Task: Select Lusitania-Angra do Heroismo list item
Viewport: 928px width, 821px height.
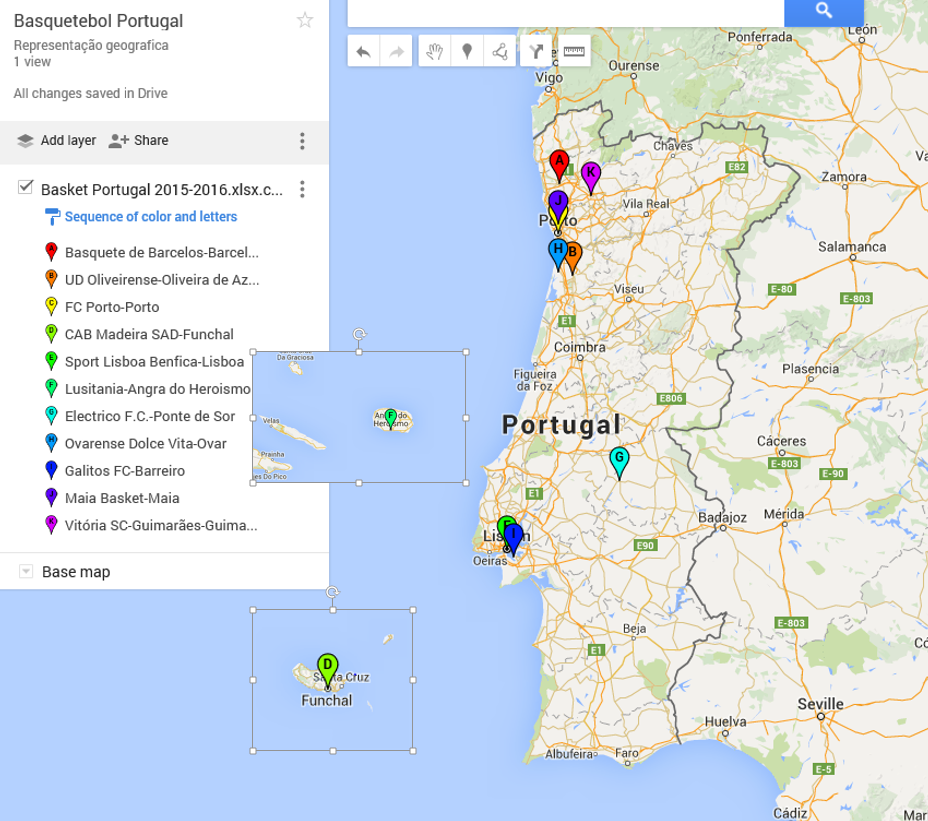Action: (157, 388)
